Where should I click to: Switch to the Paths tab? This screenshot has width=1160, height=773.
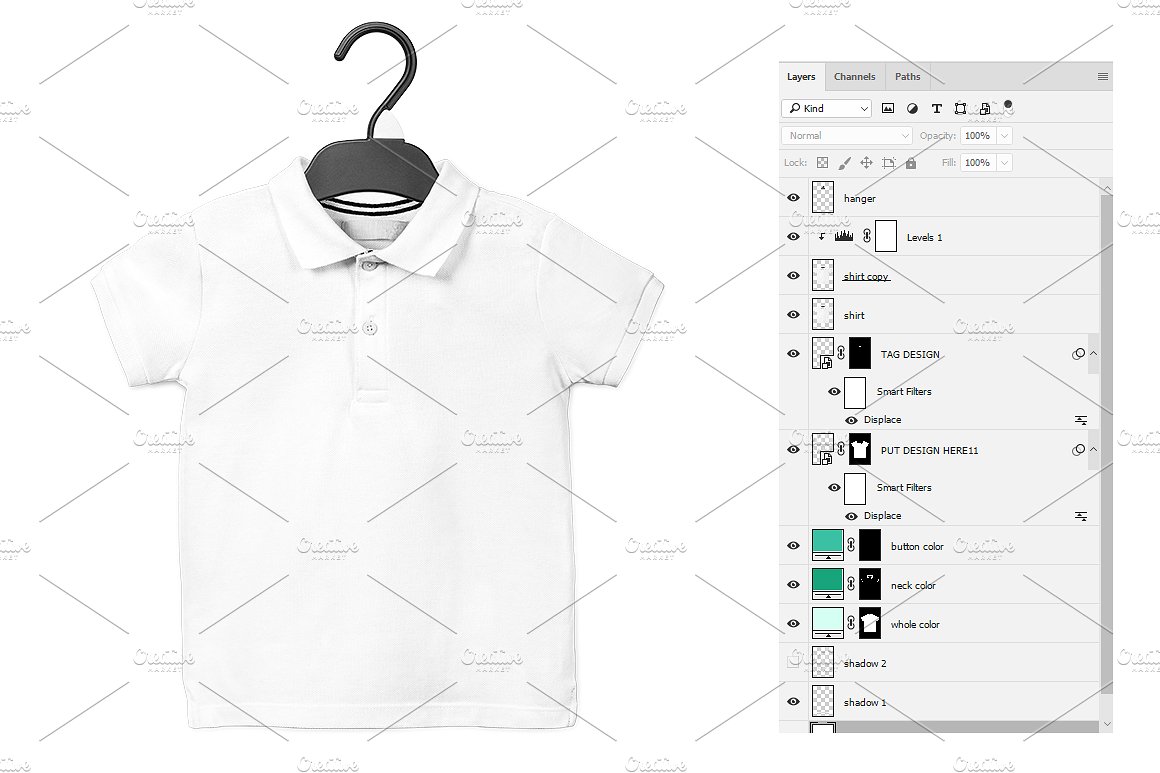pyautogui.click(x=907, y=76)
